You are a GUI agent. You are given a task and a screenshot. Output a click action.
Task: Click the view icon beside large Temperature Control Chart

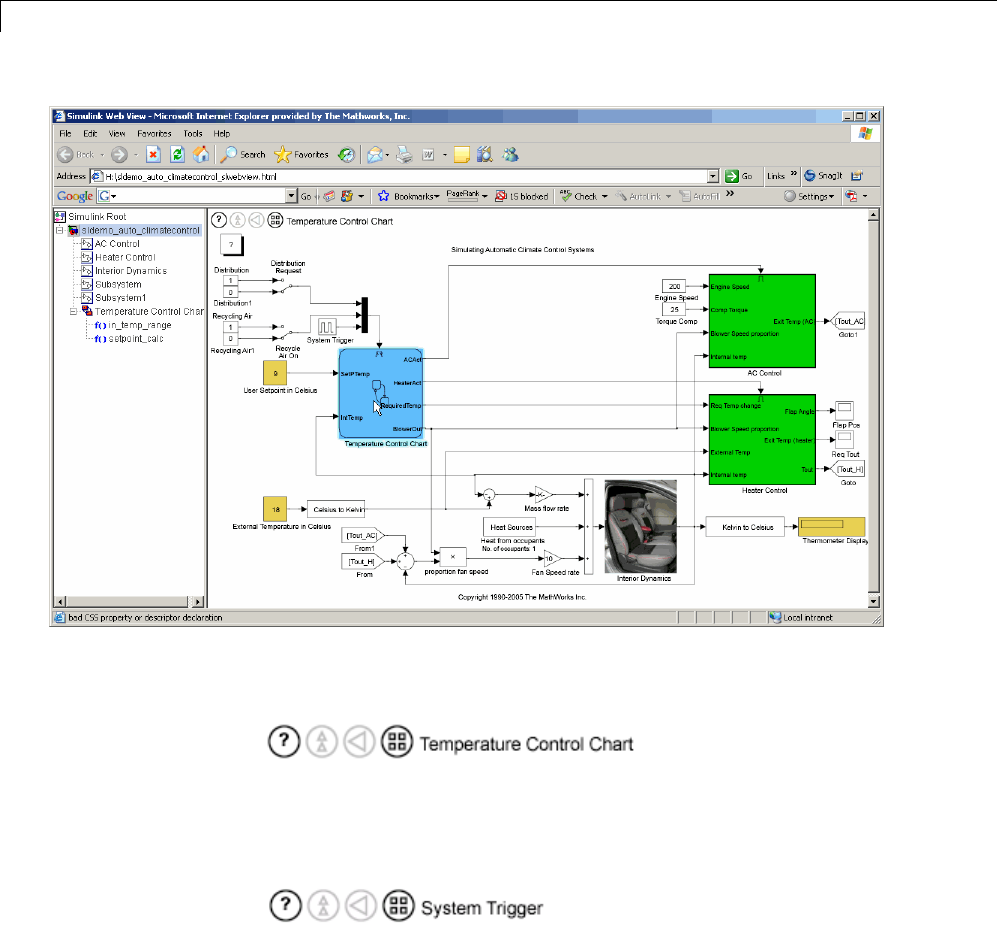coord(397,741)
